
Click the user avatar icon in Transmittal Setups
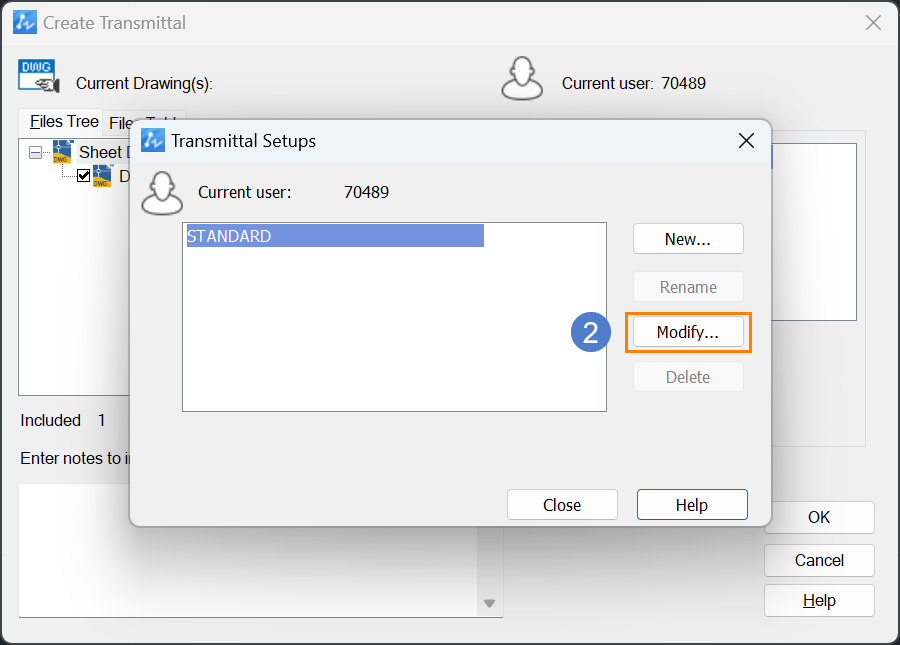click(162, 193)
